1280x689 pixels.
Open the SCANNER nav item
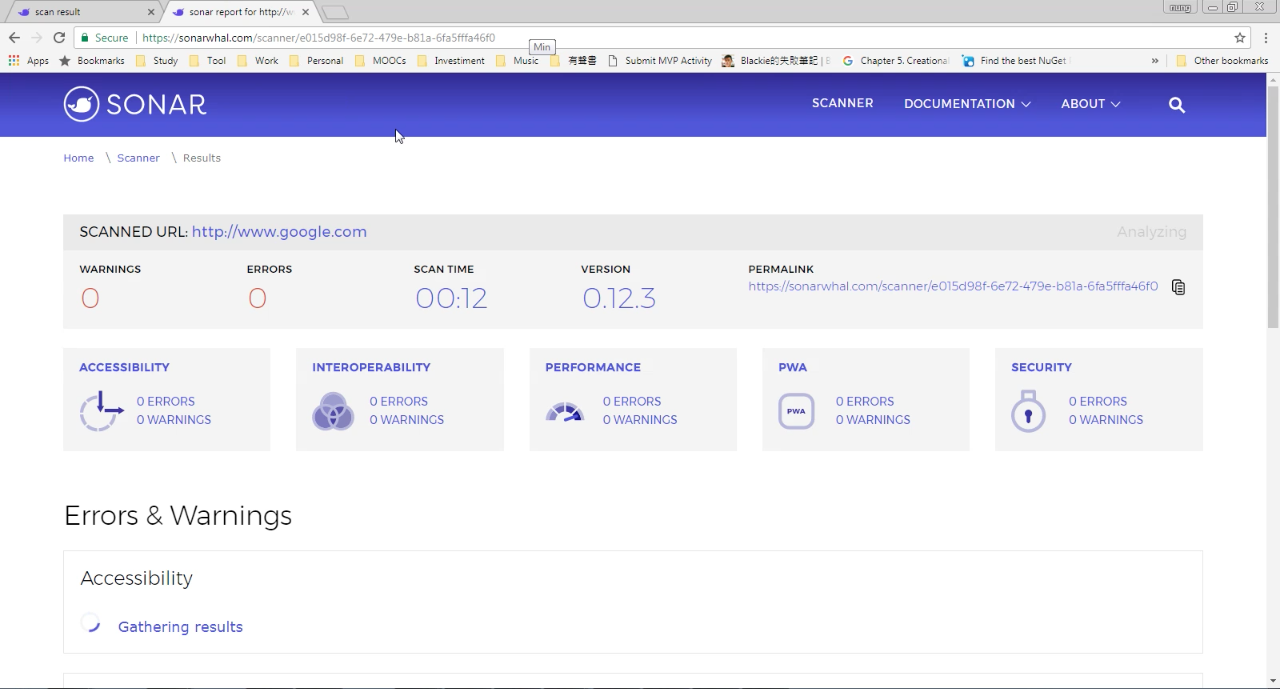[842, 103]
